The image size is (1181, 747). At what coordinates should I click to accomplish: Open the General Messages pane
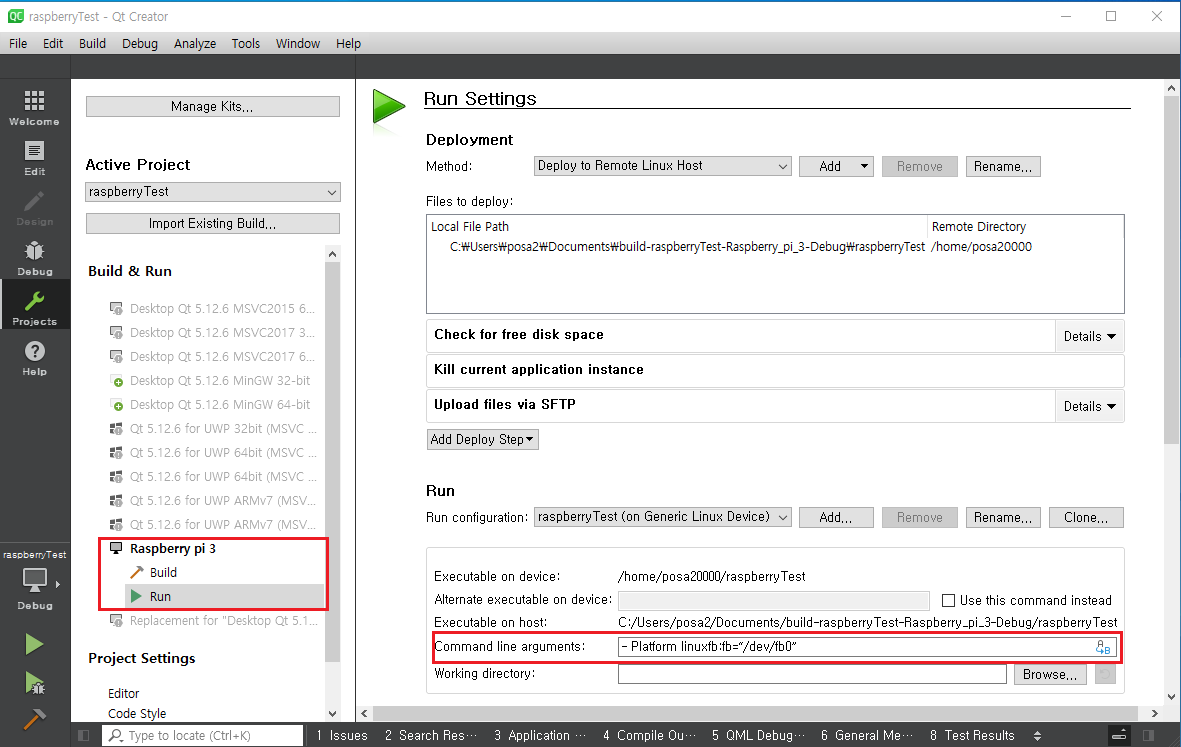(x=867, y=736)
